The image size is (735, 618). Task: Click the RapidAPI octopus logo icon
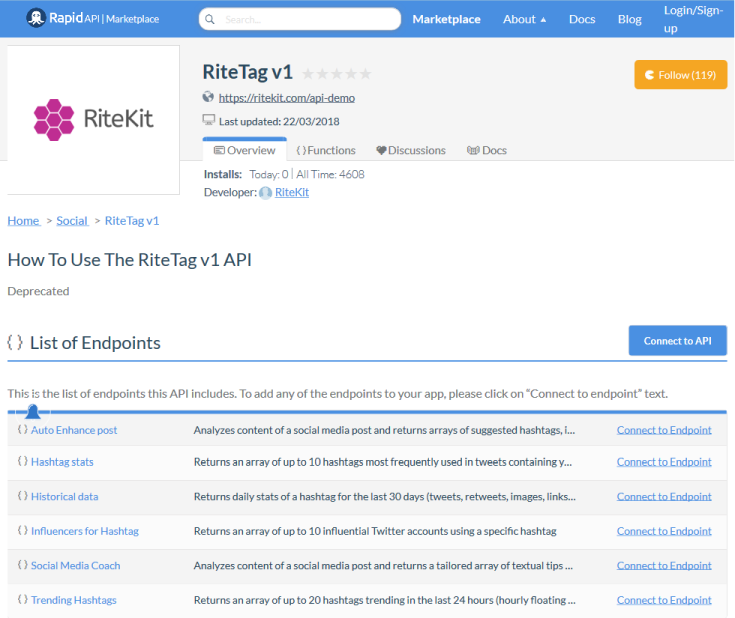tap(36, 18)
